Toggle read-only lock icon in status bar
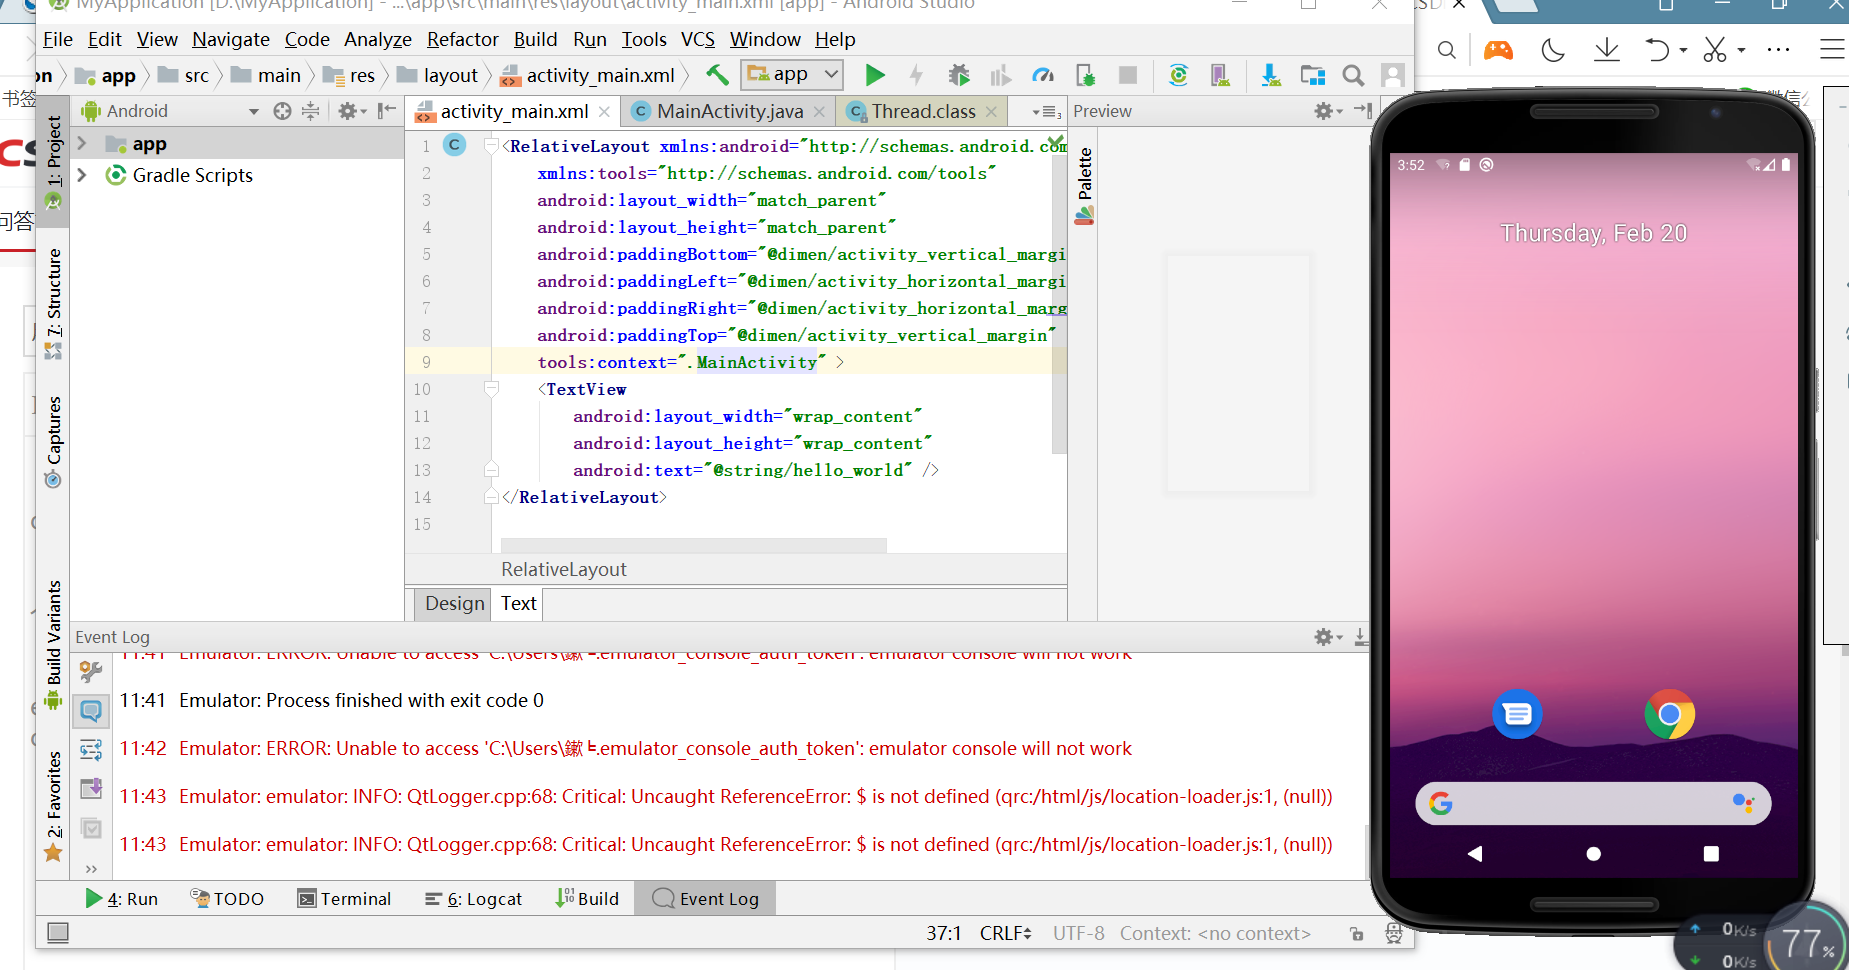This screenshot has height=970, width=1849. pos(1356,934)
